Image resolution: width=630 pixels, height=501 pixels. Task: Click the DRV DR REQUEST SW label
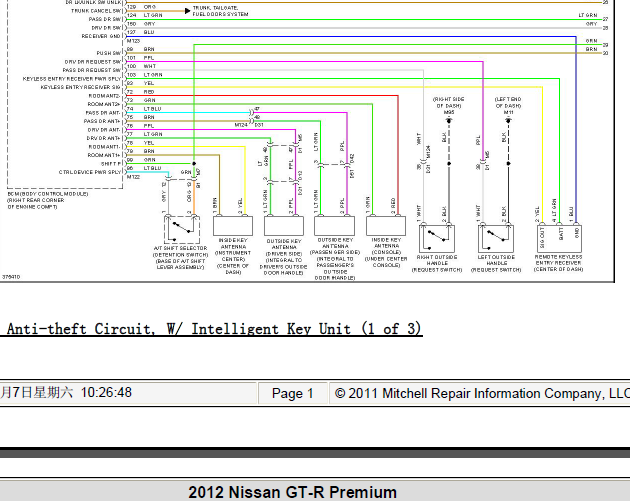tap(93, 62)
